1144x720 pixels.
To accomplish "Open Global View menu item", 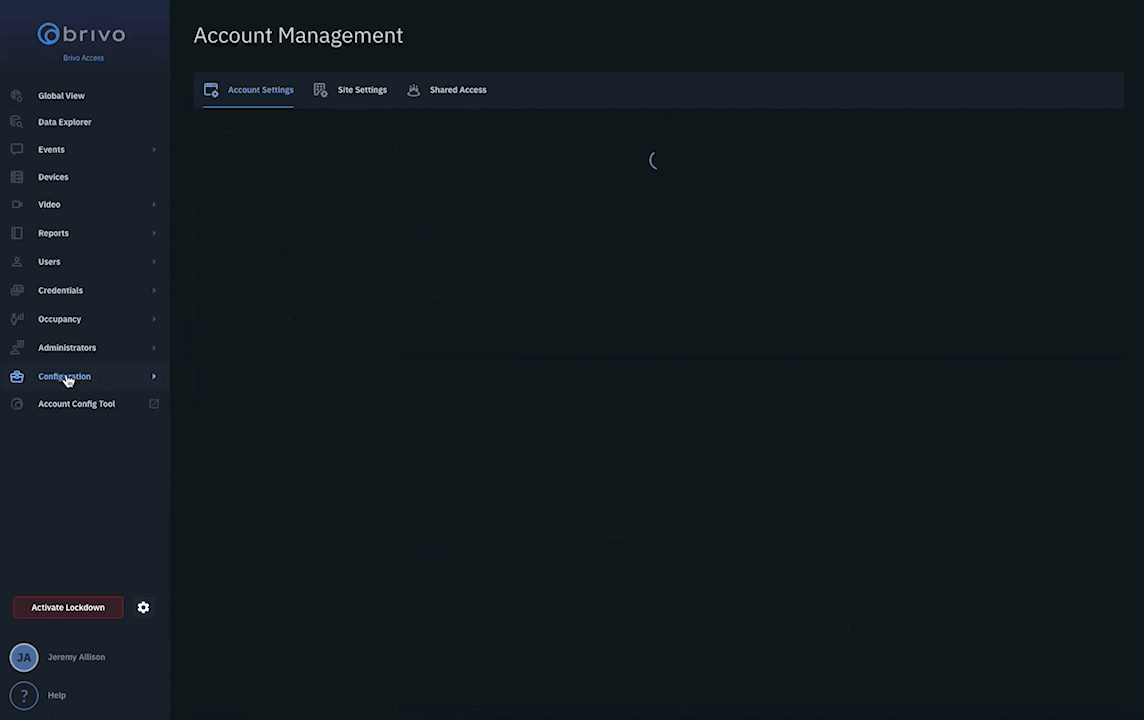I will (x=61, y=96).
